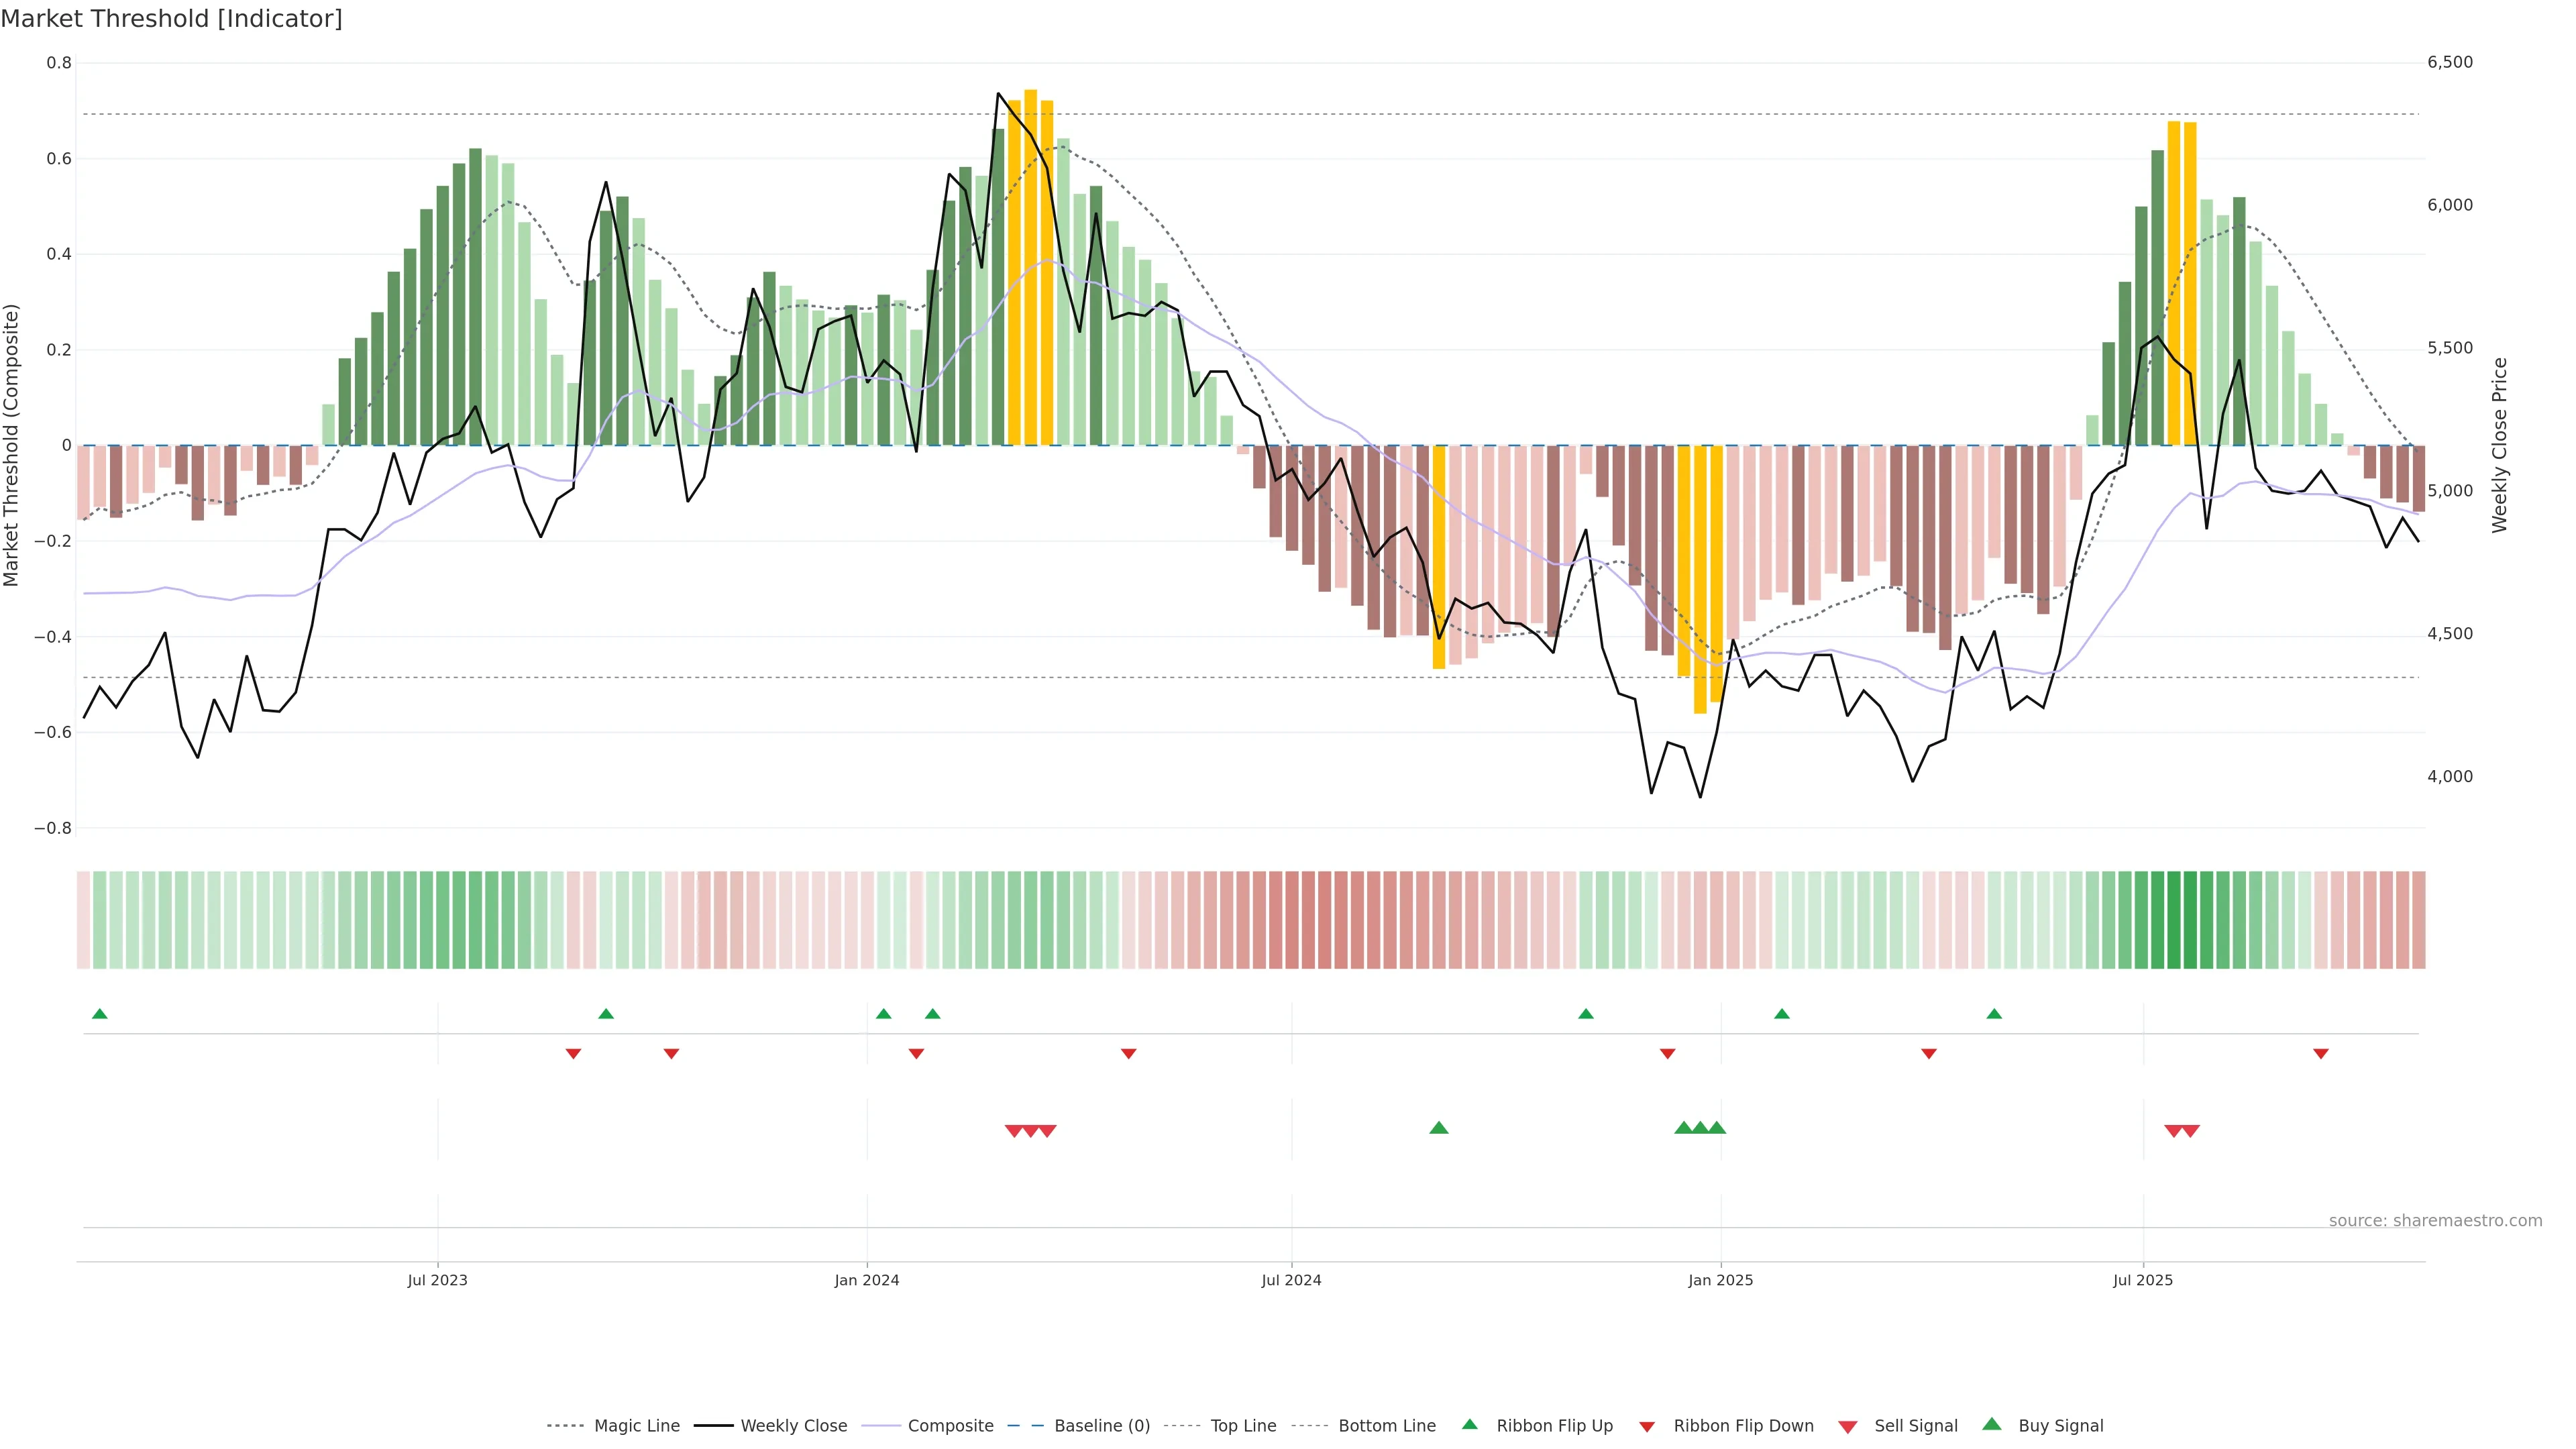Click the Ribbon Flip Up legend icon
The width and height of the screenshot is (2576, 1449).
pos(1469,1424)
